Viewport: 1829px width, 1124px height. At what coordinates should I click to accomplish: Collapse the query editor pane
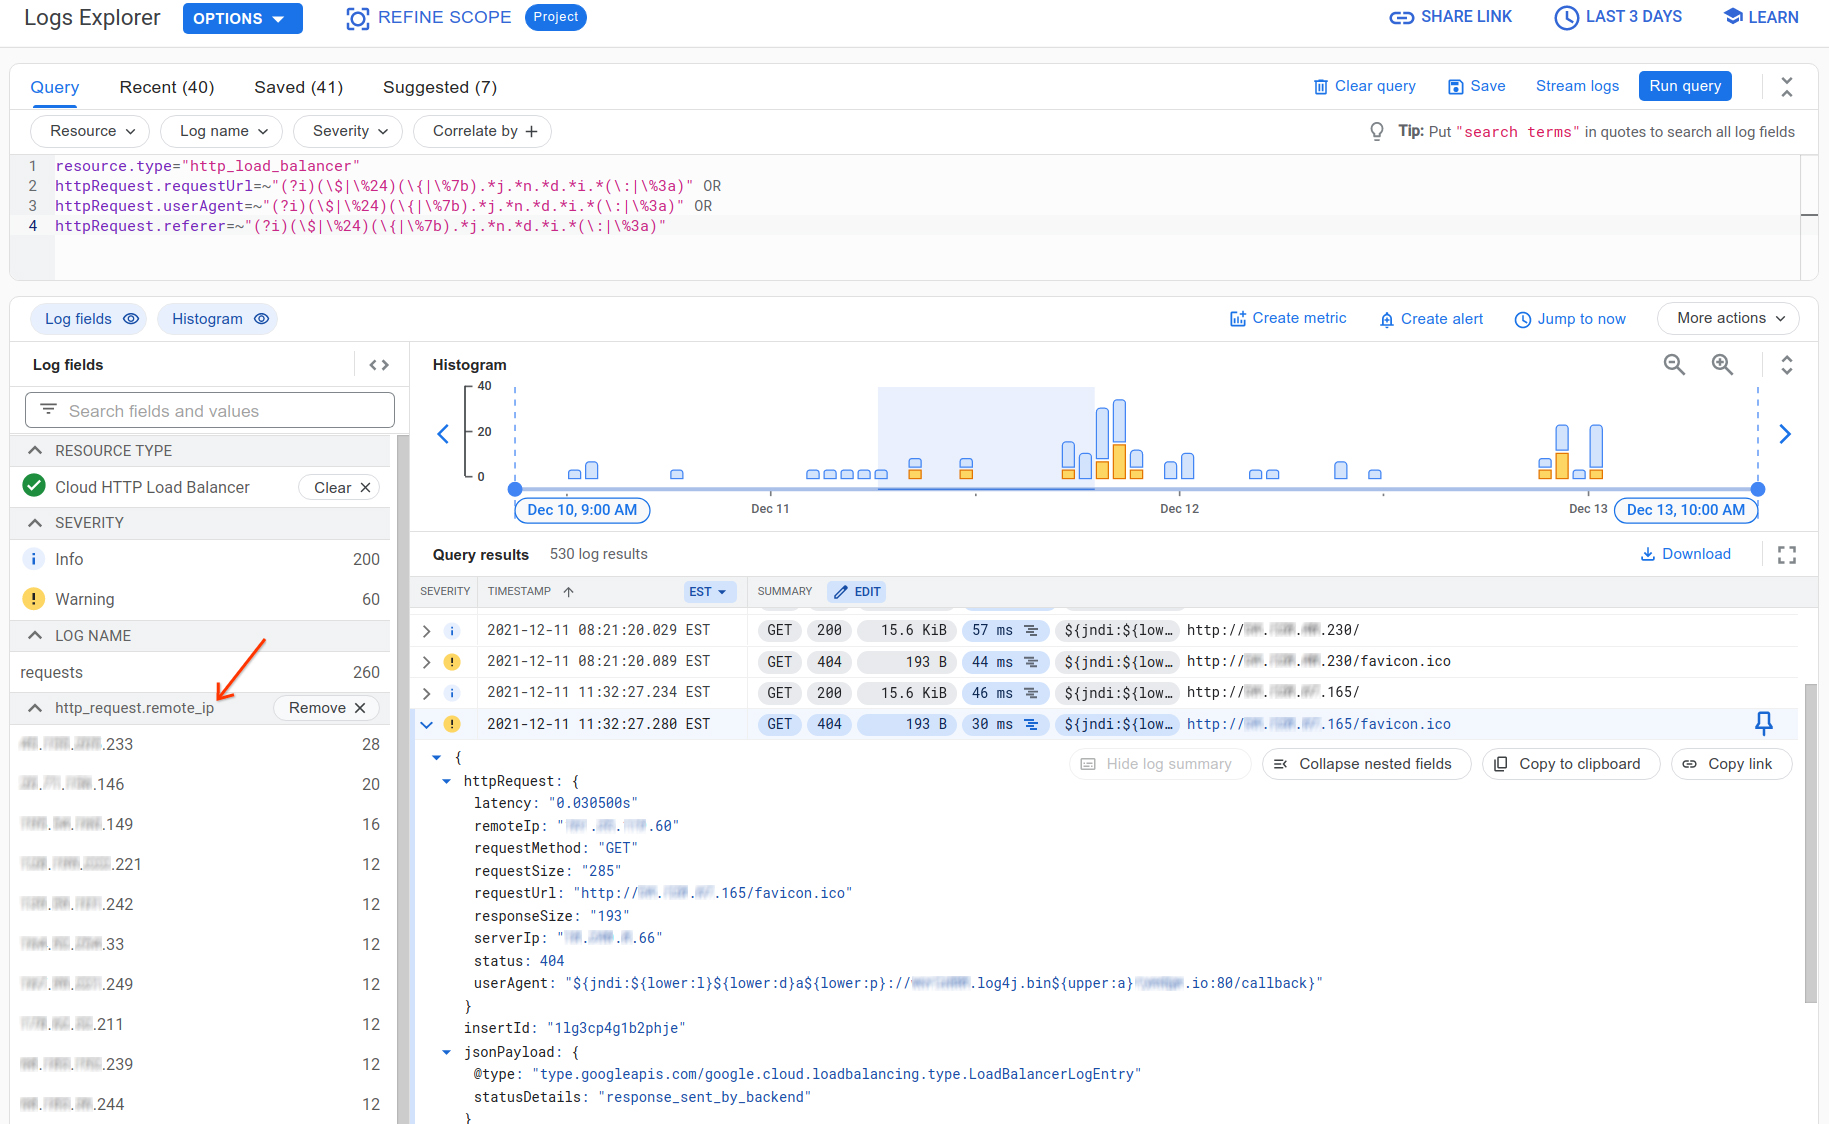tap(1786, 86)
